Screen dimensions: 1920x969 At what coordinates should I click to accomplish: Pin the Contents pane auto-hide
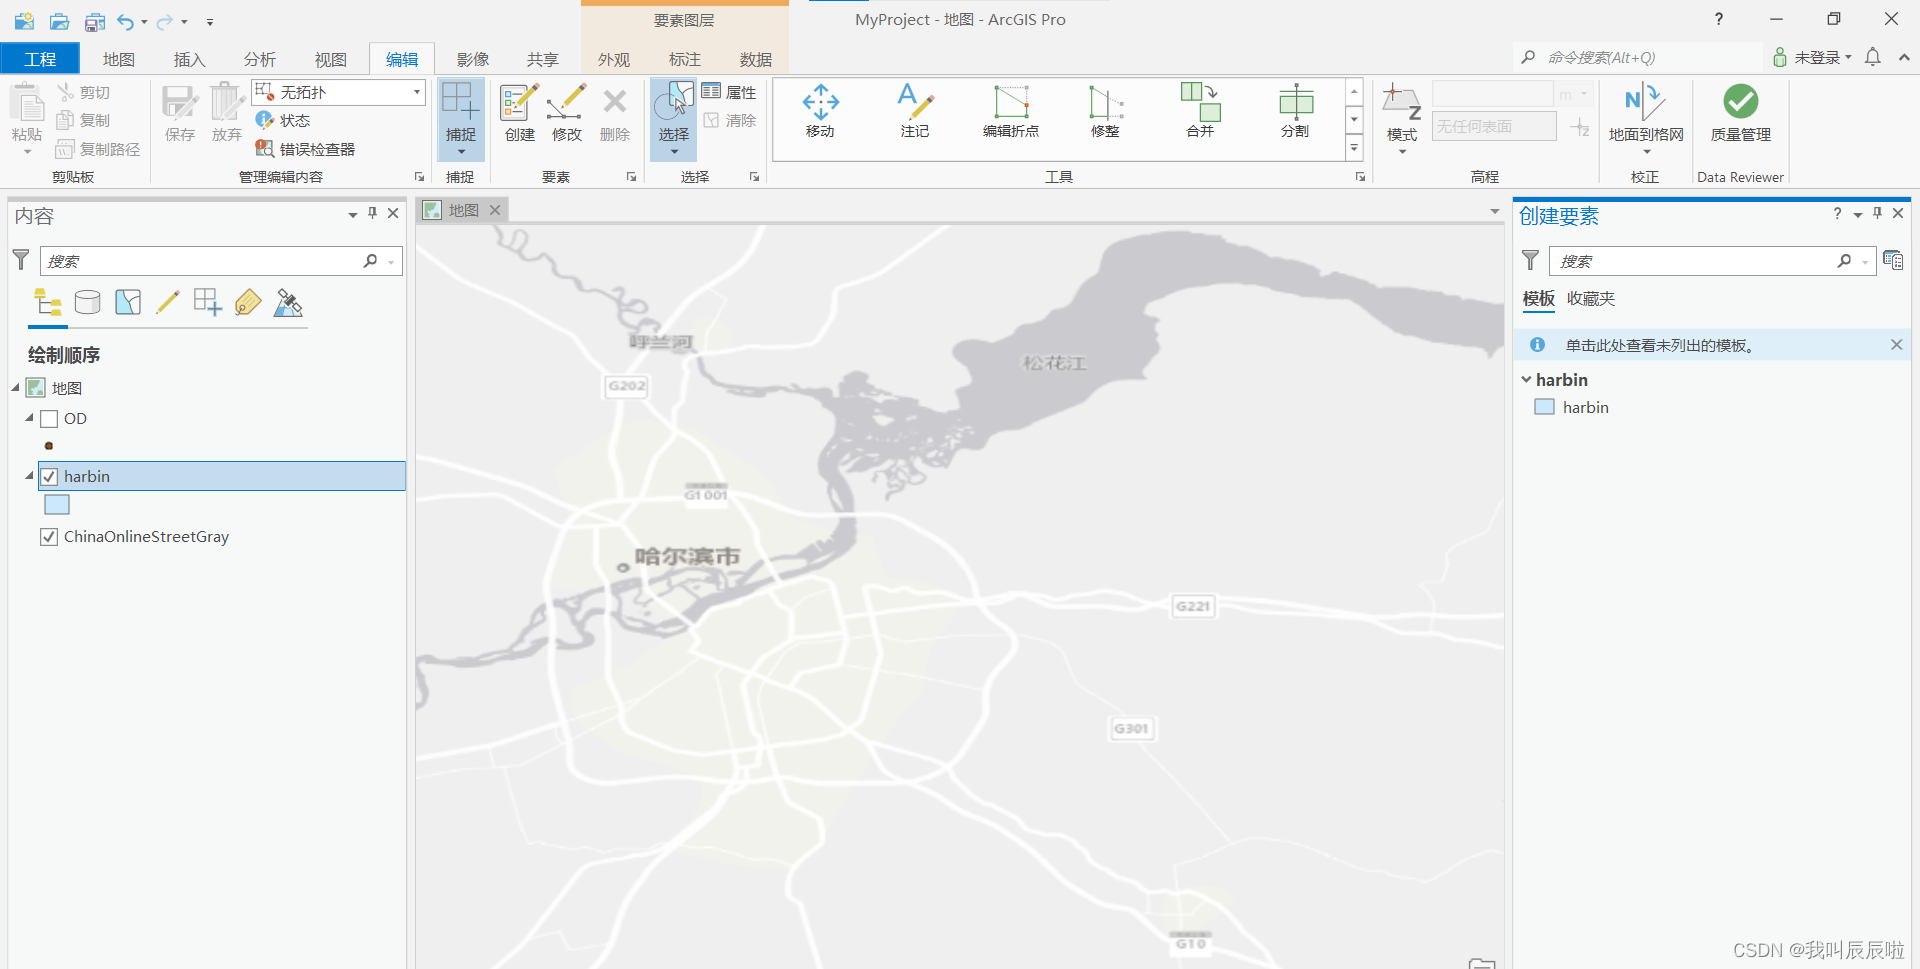[373, 213]
